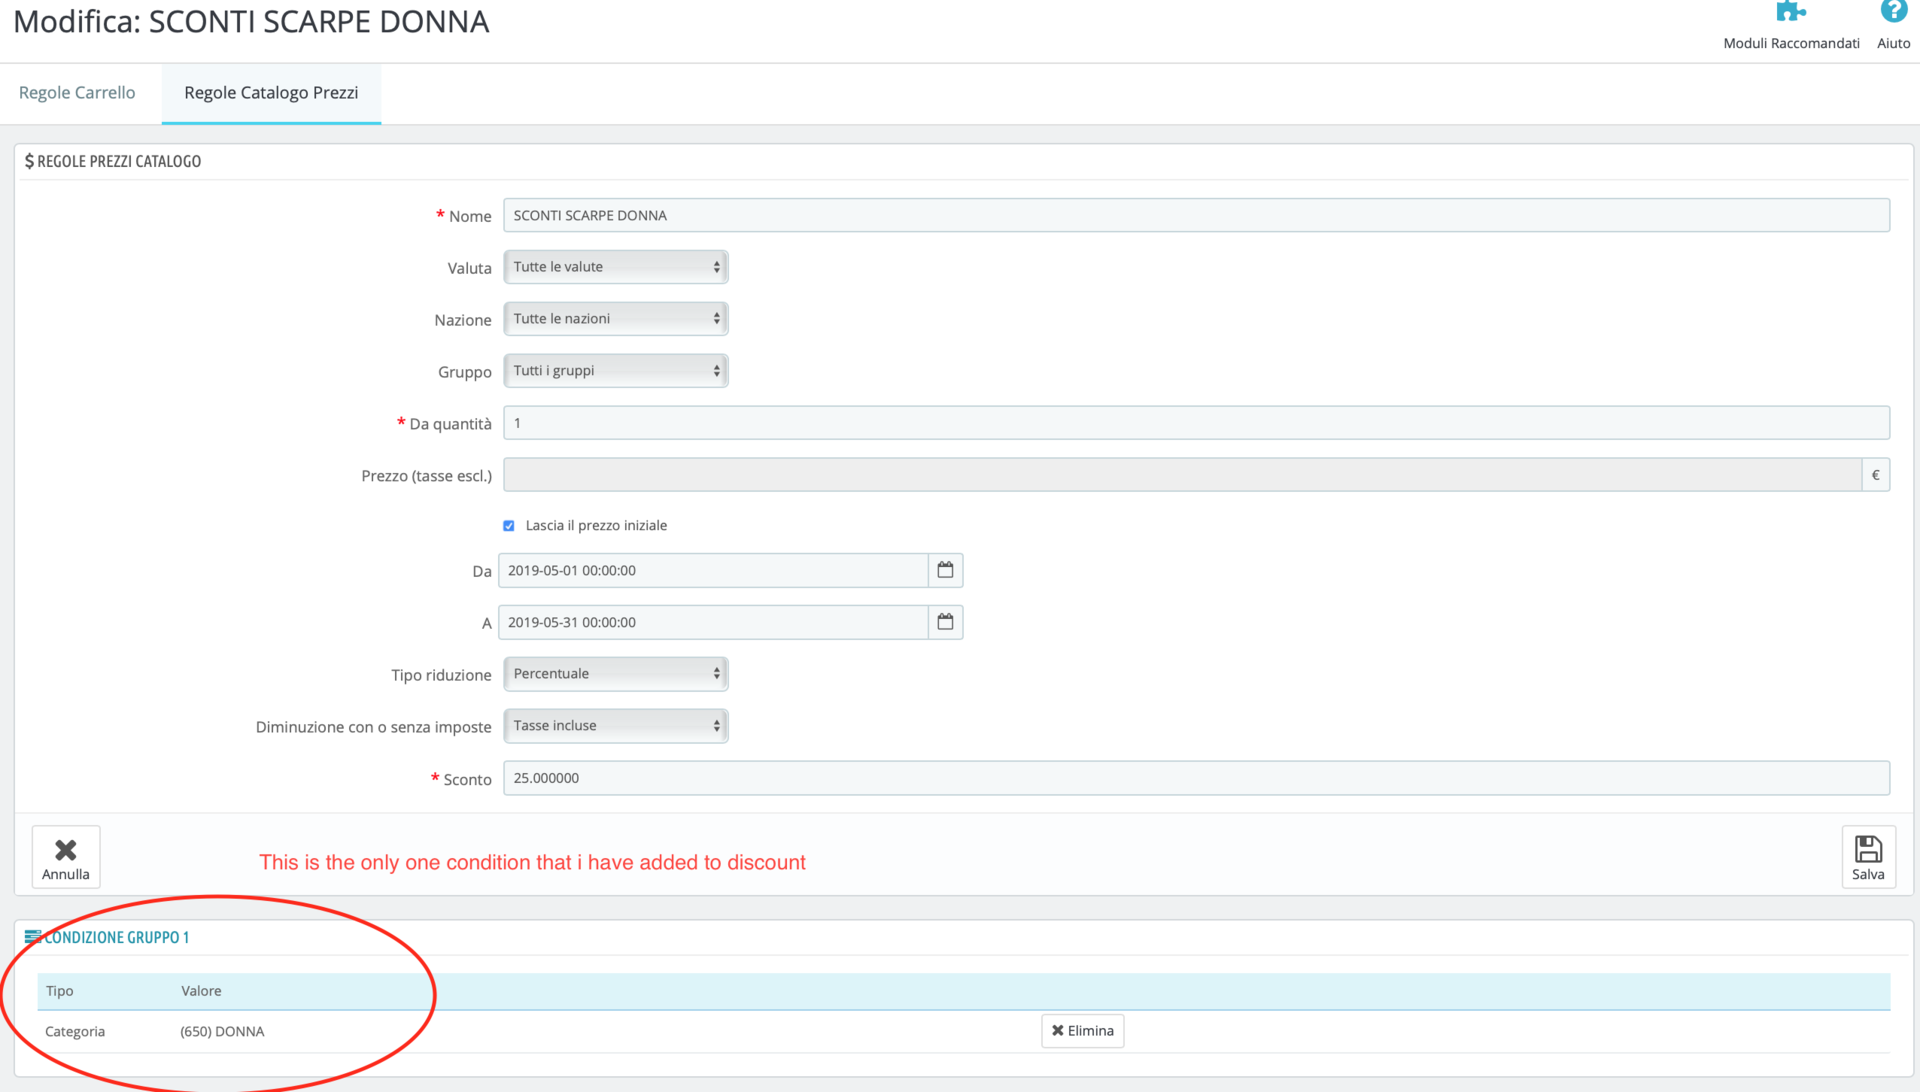Switch to Regole Carrello tab
This screenshot has width=1920, height=1092.
click(77, 93)
